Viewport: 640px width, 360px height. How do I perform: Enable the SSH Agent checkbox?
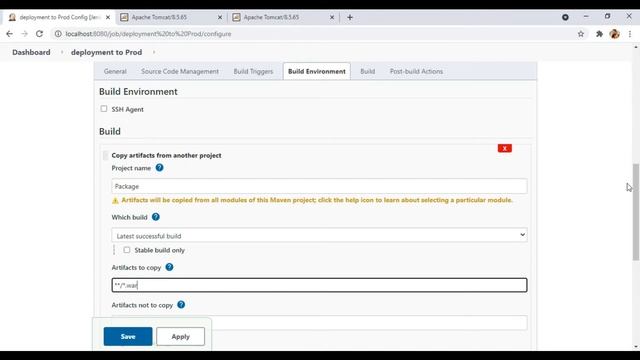pyautogui.click(x=104, y=109)
